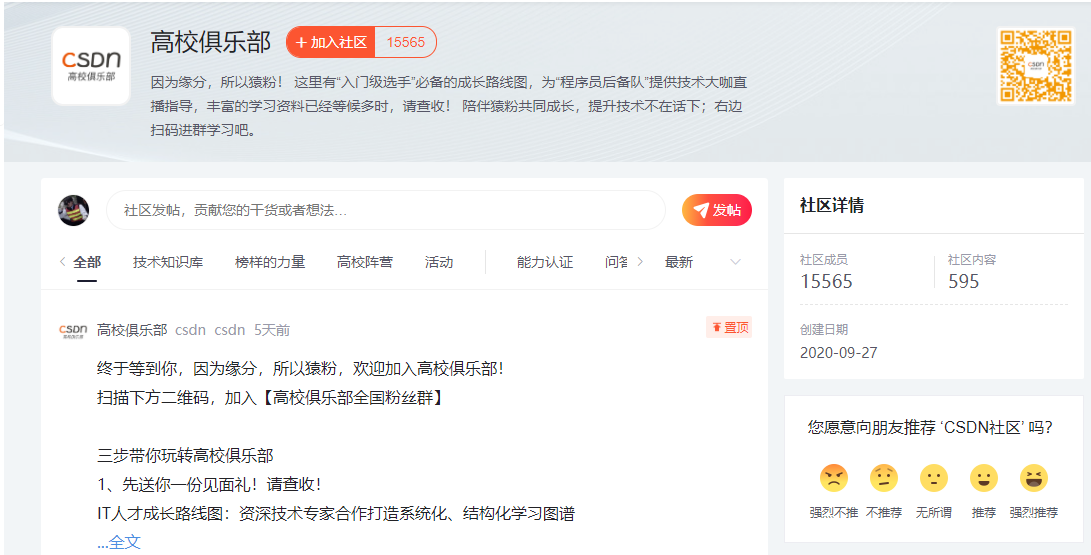Click the 595 value under 社区内容
This screenshot has height=555, width=1091.
[964, 281]
